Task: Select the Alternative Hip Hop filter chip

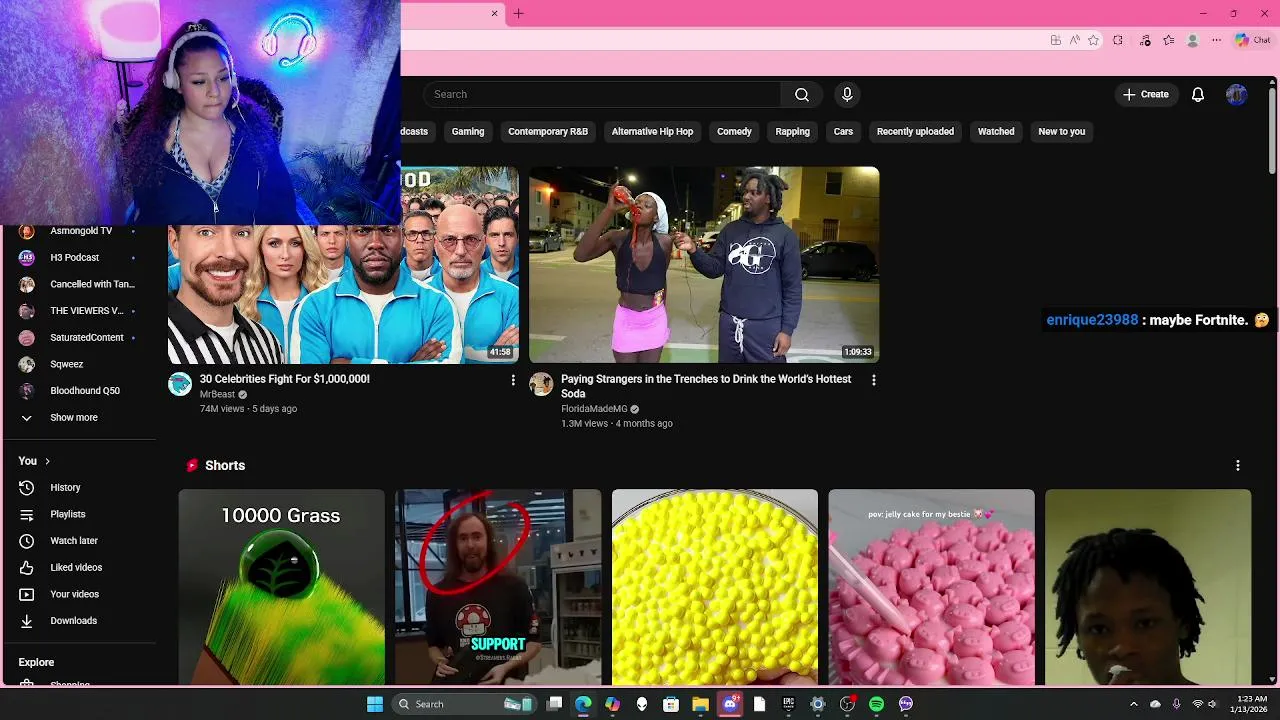Action: click(x=652, y=131)
